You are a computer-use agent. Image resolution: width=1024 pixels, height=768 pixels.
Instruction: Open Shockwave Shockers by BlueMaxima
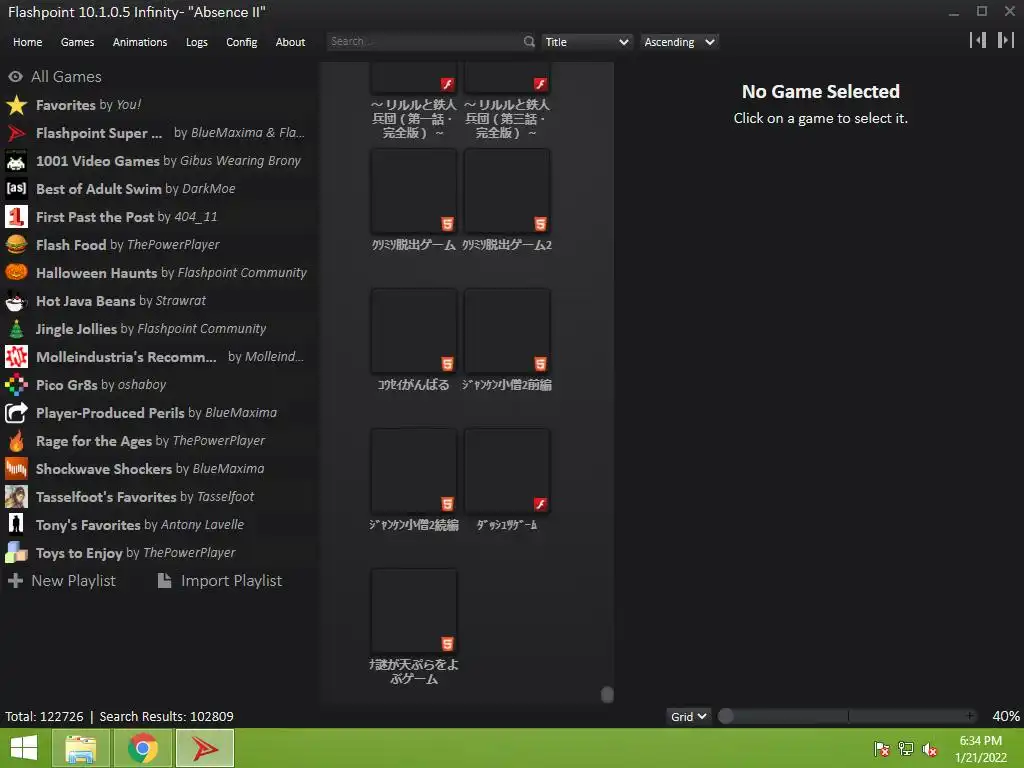160,469
